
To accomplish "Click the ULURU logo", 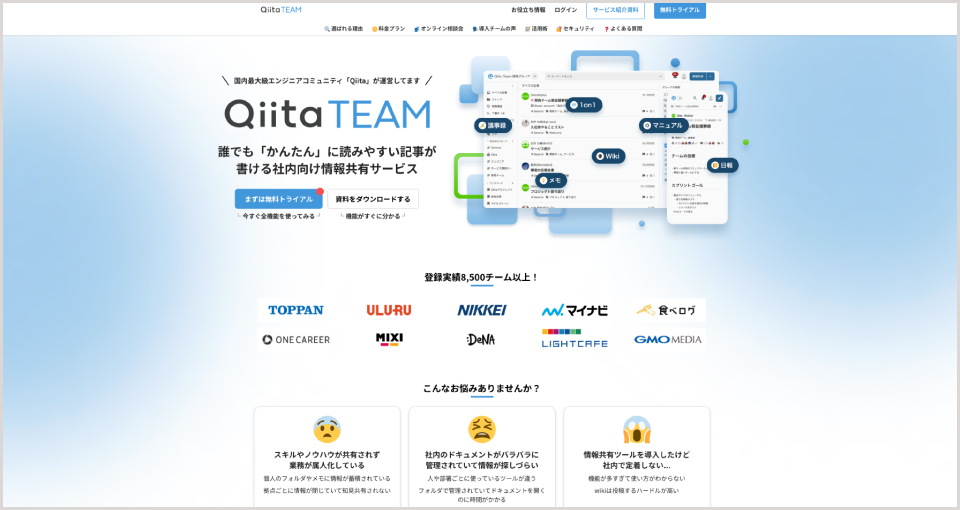I will point(389,310).
